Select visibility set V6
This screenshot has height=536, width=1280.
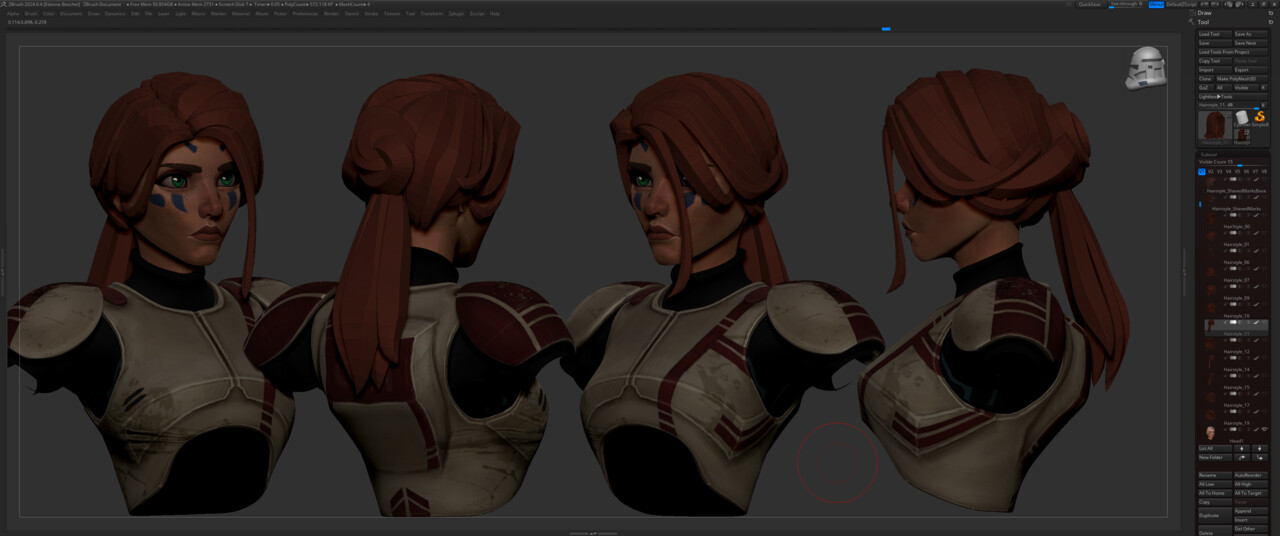1246,171
